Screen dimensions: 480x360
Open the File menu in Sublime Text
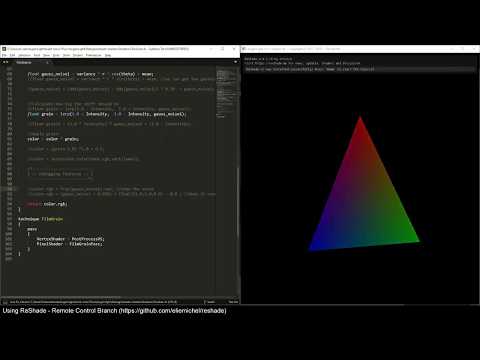tap(4, 55)
